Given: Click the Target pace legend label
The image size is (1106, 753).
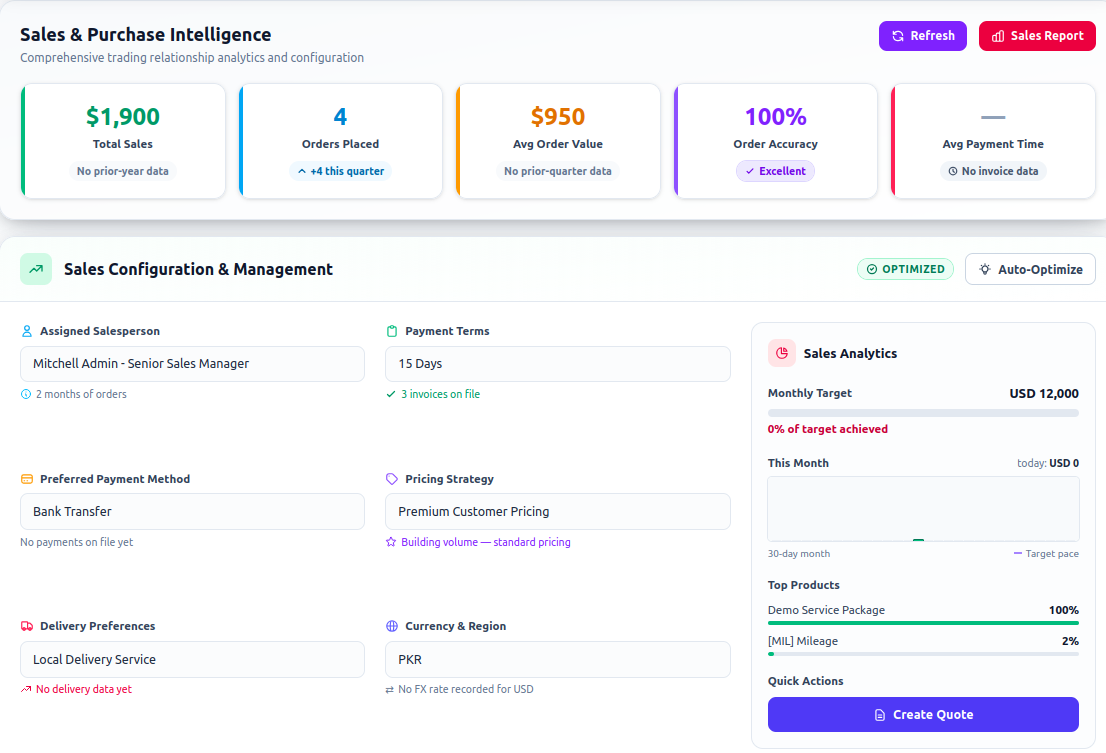Looking at the screenshot, I should coord(1052,554).
